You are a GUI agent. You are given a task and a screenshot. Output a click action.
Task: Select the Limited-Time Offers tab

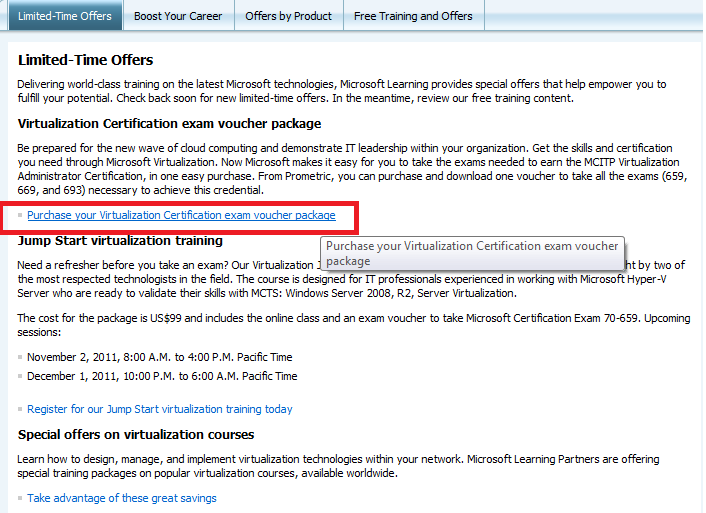pos(65,16)
